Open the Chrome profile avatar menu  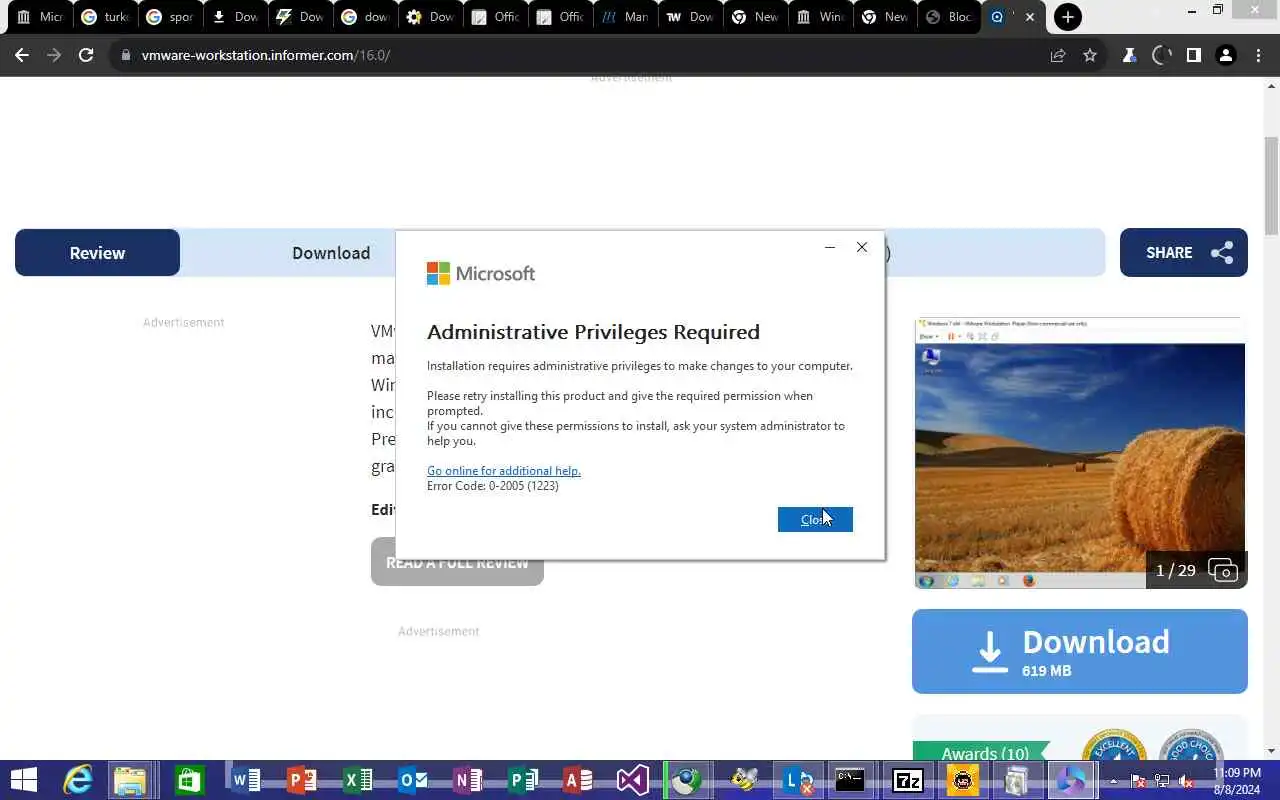pyautogui.click(x=1226, y=55)
